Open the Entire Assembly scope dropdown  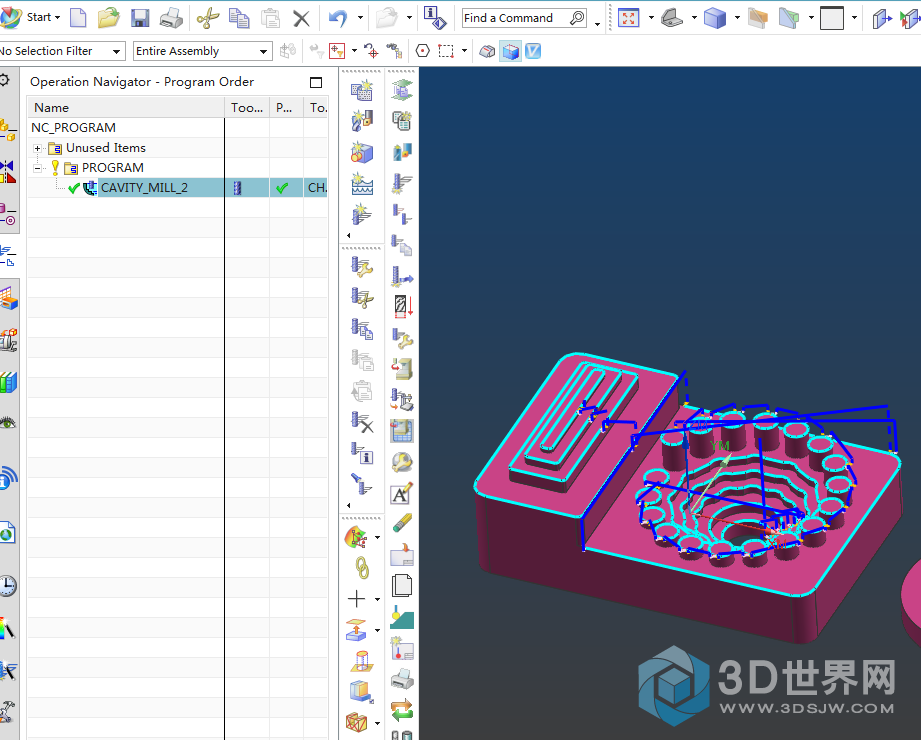click(x=263, y=51)
